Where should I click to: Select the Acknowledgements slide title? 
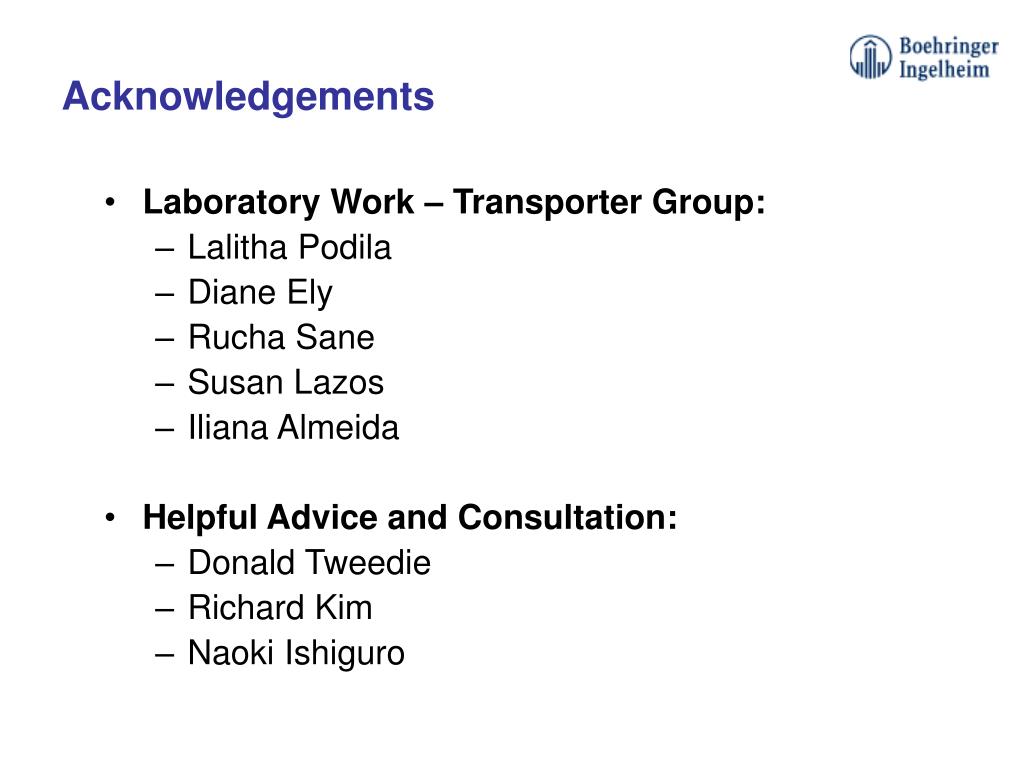(x=248, y=96)
